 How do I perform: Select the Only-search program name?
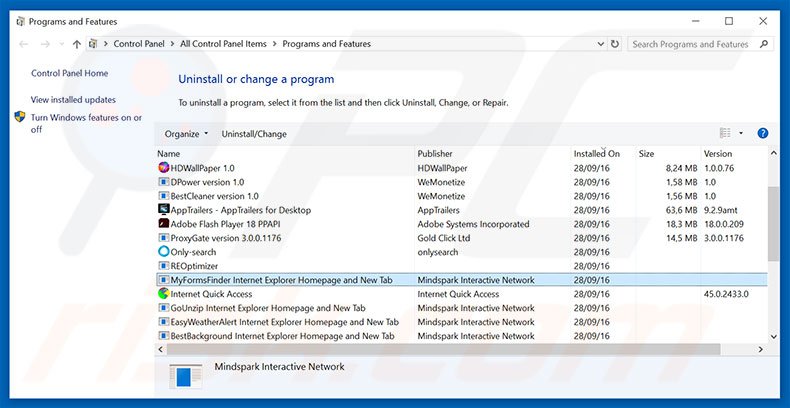(x=193, y=252)
